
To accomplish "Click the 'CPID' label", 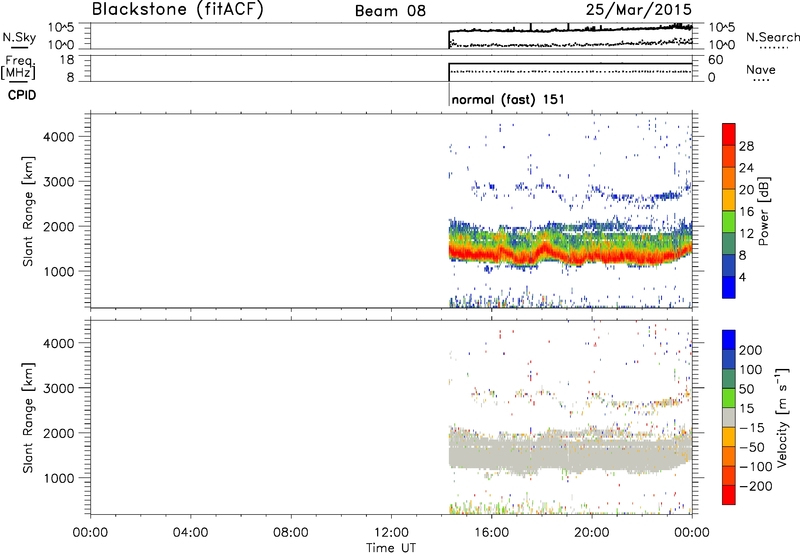I will point(22,95).
